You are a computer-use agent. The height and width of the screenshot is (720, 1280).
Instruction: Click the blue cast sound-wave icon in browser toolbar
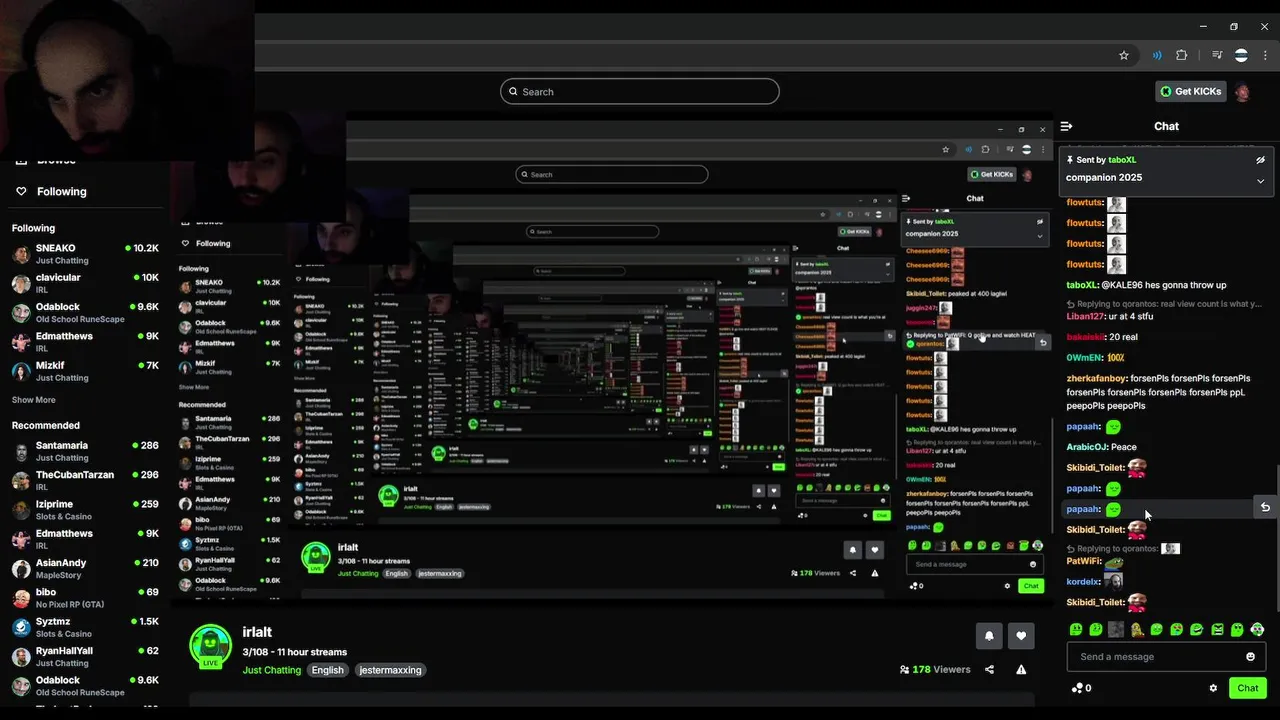1157,55
